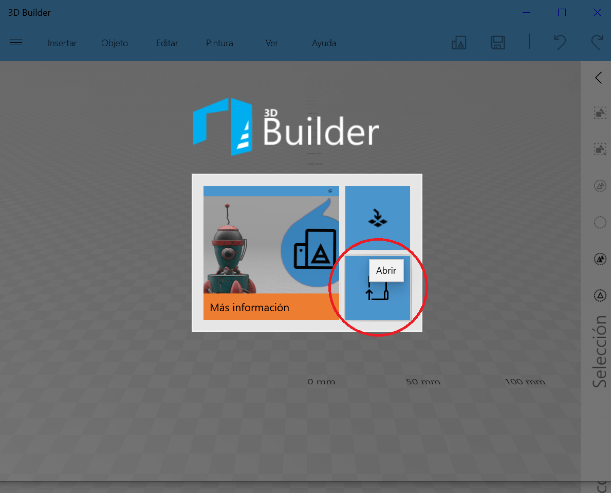Collapse the Selección side panel chevron

point(598,78)
